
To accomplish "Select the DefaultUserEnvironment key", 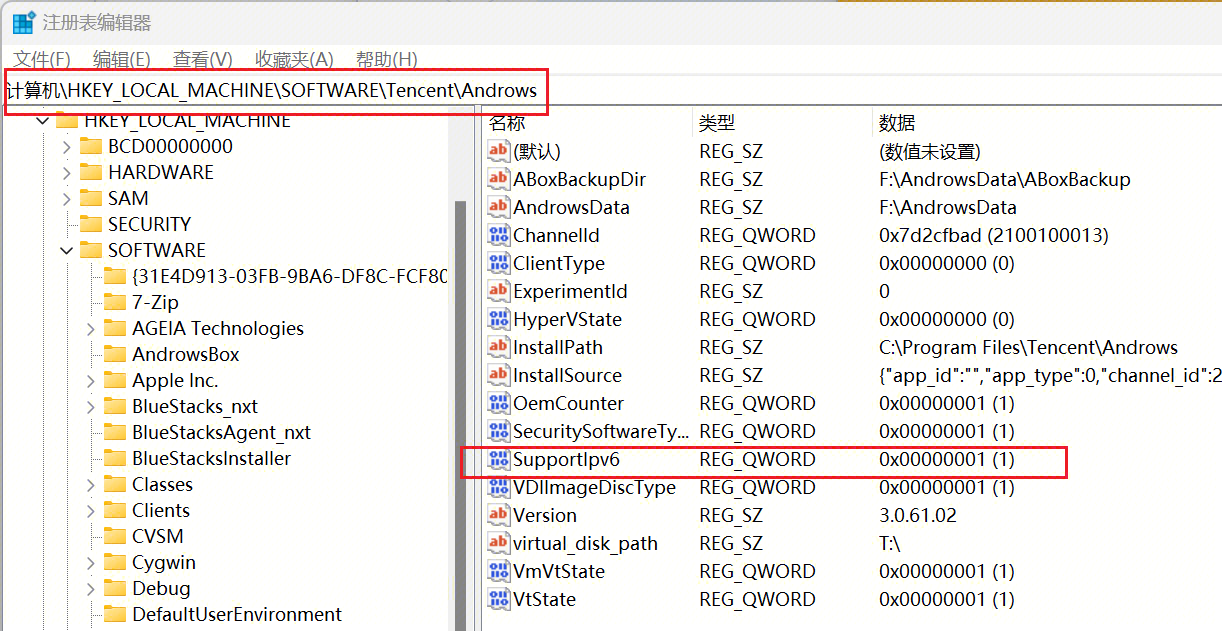I will tap(237, 614).
